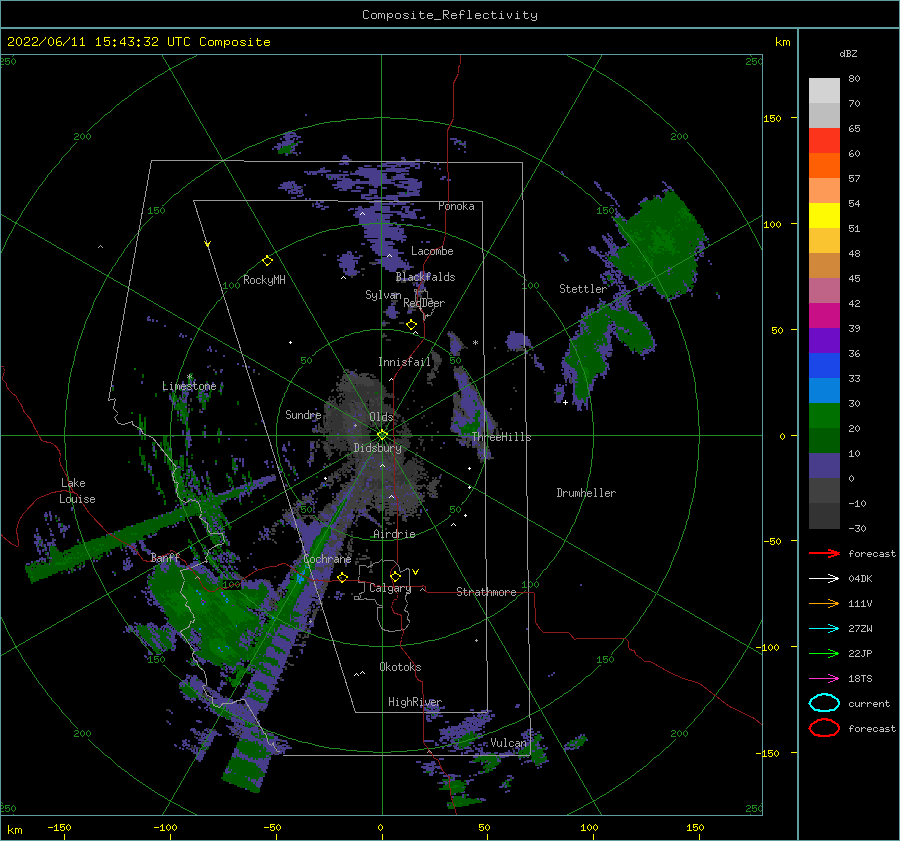Image resolution: width=900 pixels, height=841 pixels.
Task: Click the HighRiver label
Action: point(415,702)
